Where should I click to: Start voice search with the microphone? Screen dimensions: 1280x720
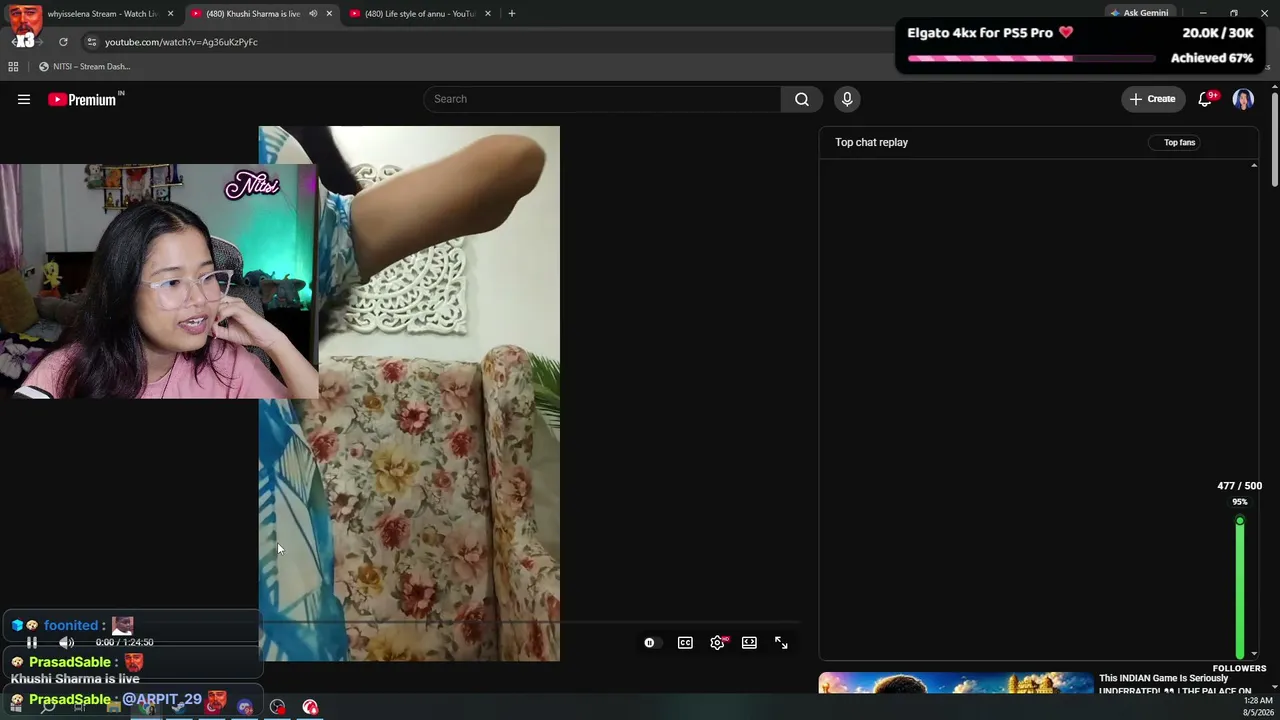[847, 99]
